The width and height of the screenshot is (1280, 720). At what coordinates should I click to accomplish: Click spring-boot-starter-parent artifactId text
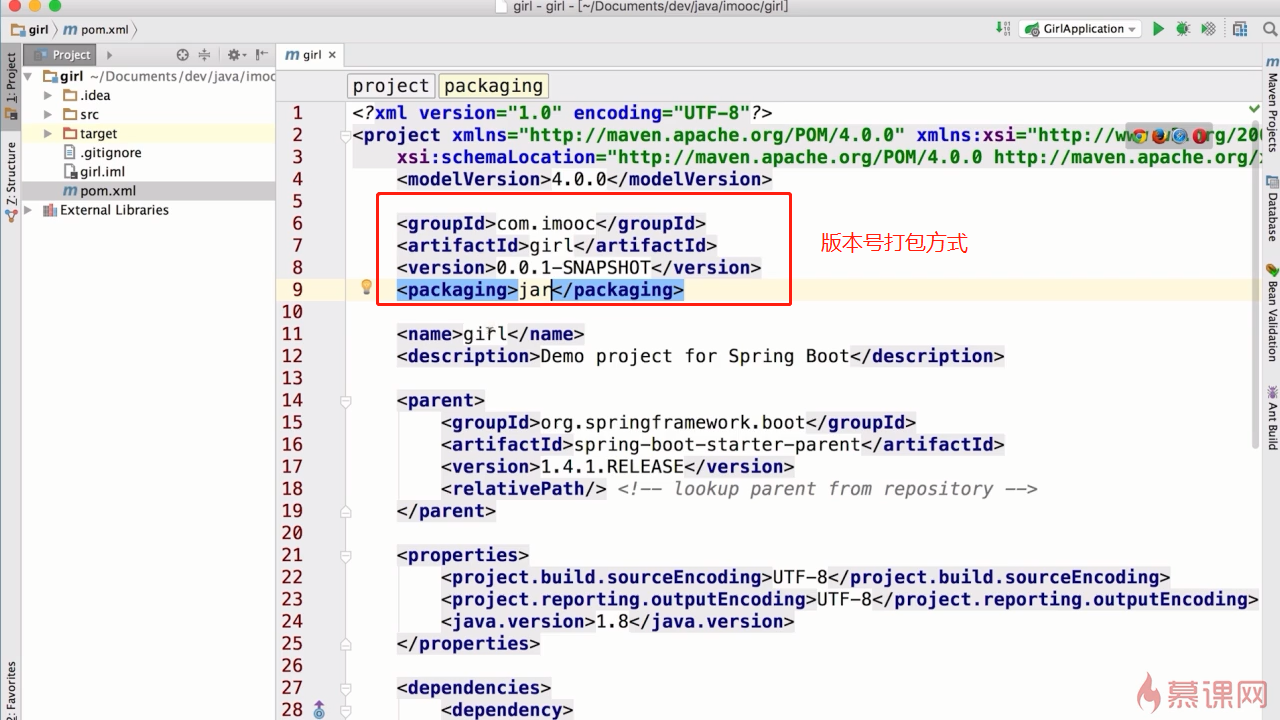tap(717, 444)
